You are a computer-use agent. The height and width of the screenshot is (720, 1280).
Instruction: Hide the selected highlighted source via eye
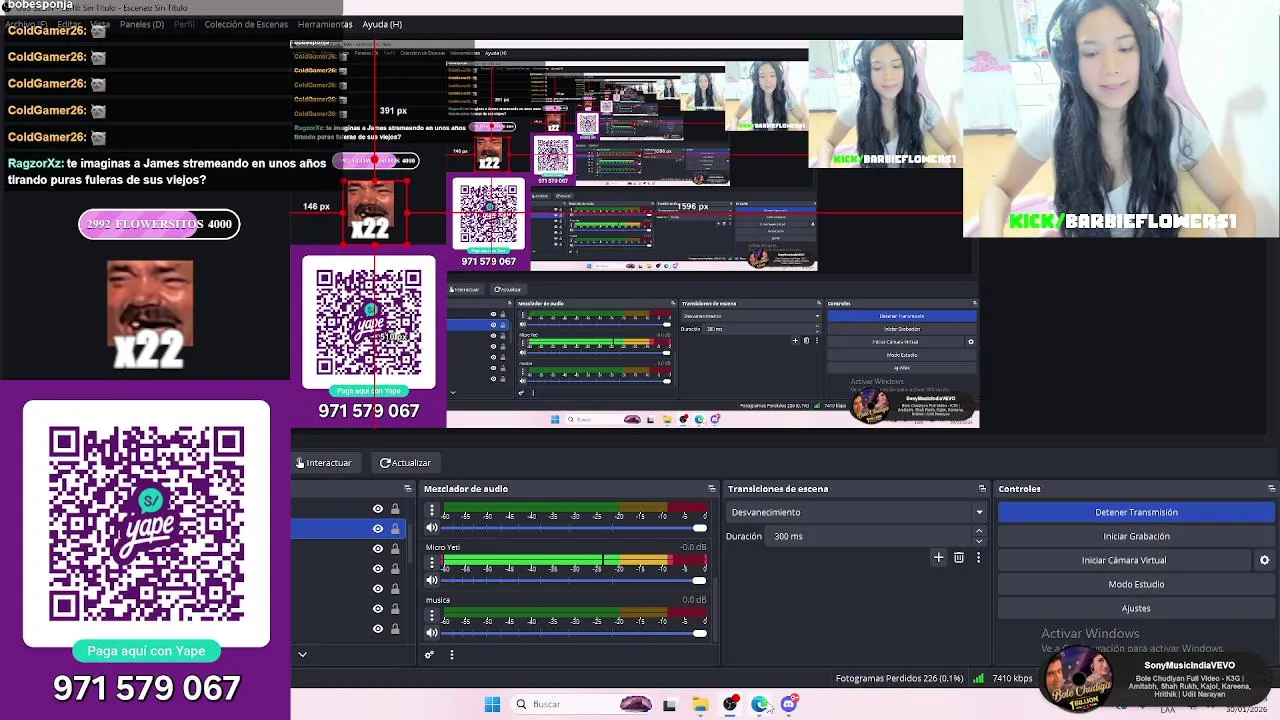(378, 528)
